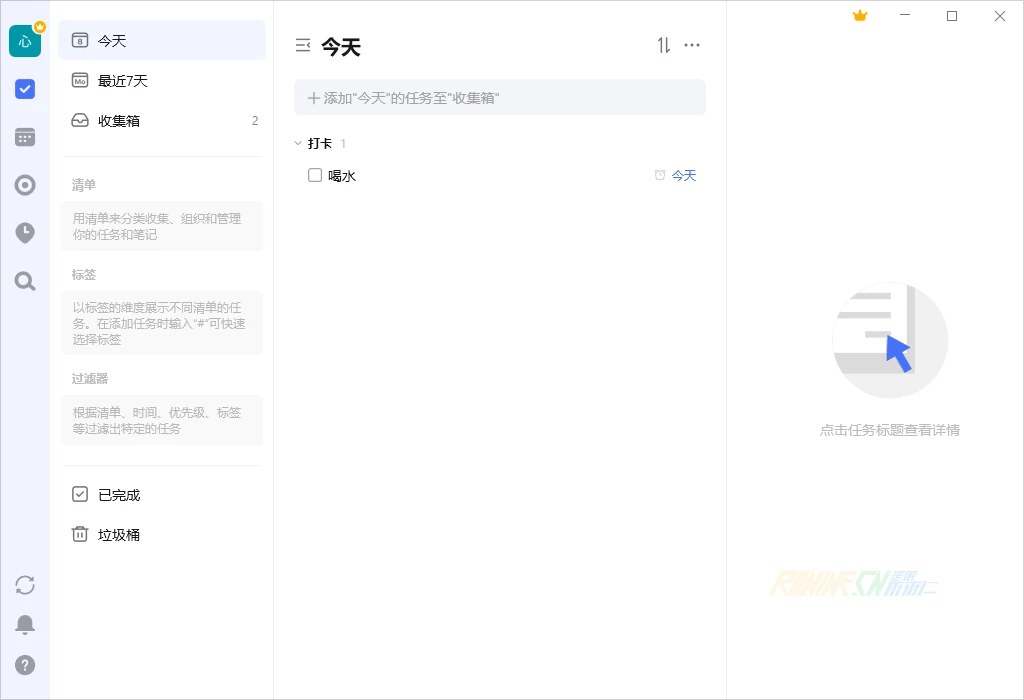Collapse the sidebar with the menu toggle
The image size is (1024, 700).
(x=303, y=45)
